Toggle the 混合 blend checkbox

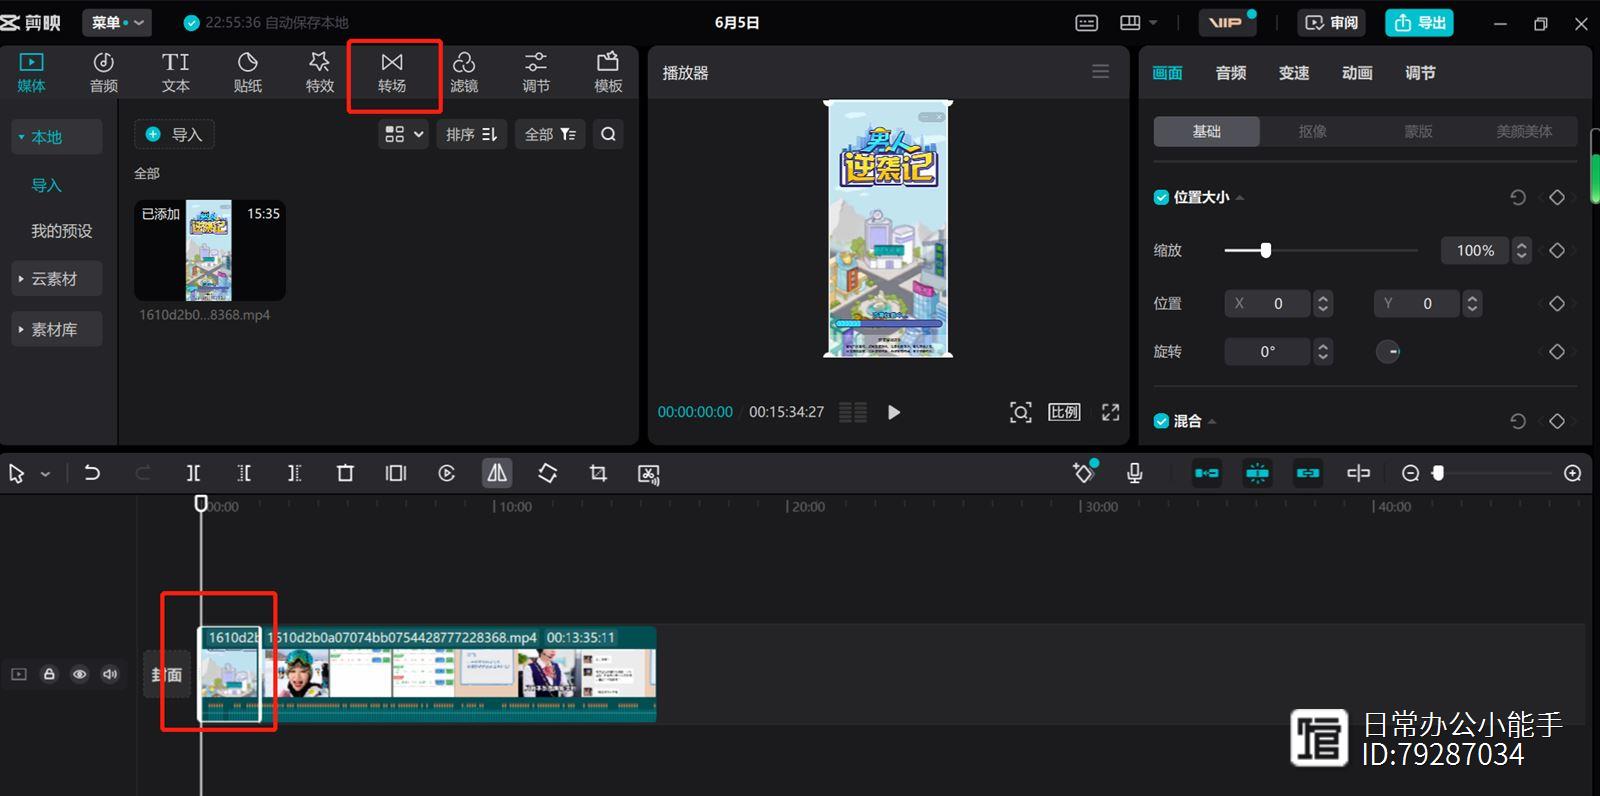click(1161, 421)
